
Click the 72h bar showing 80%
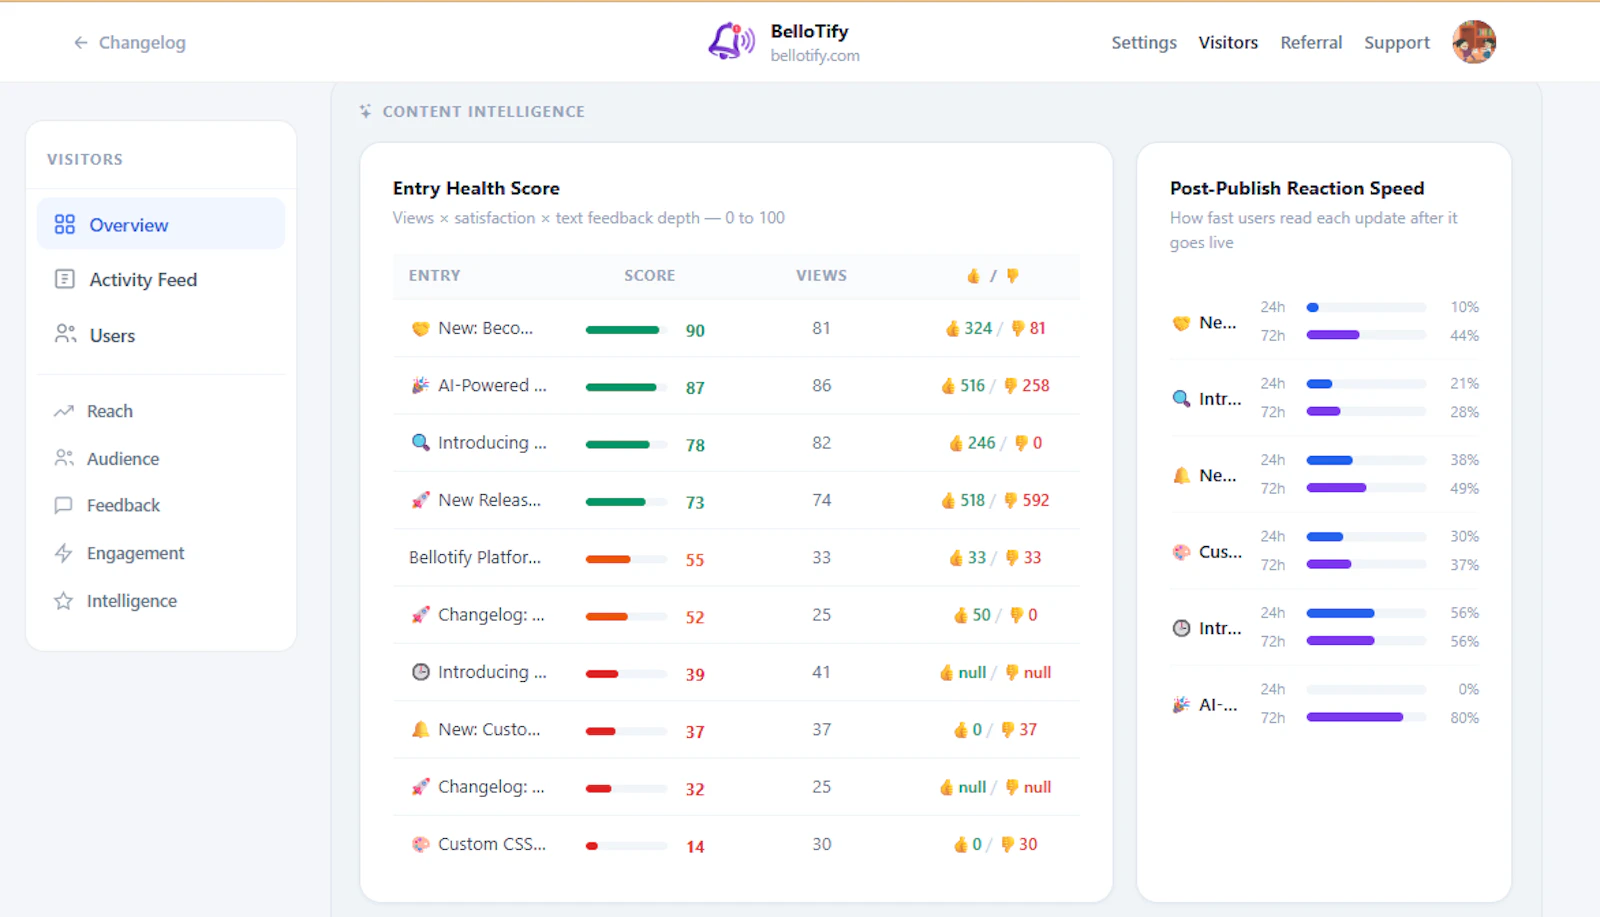click(1366, 717)
